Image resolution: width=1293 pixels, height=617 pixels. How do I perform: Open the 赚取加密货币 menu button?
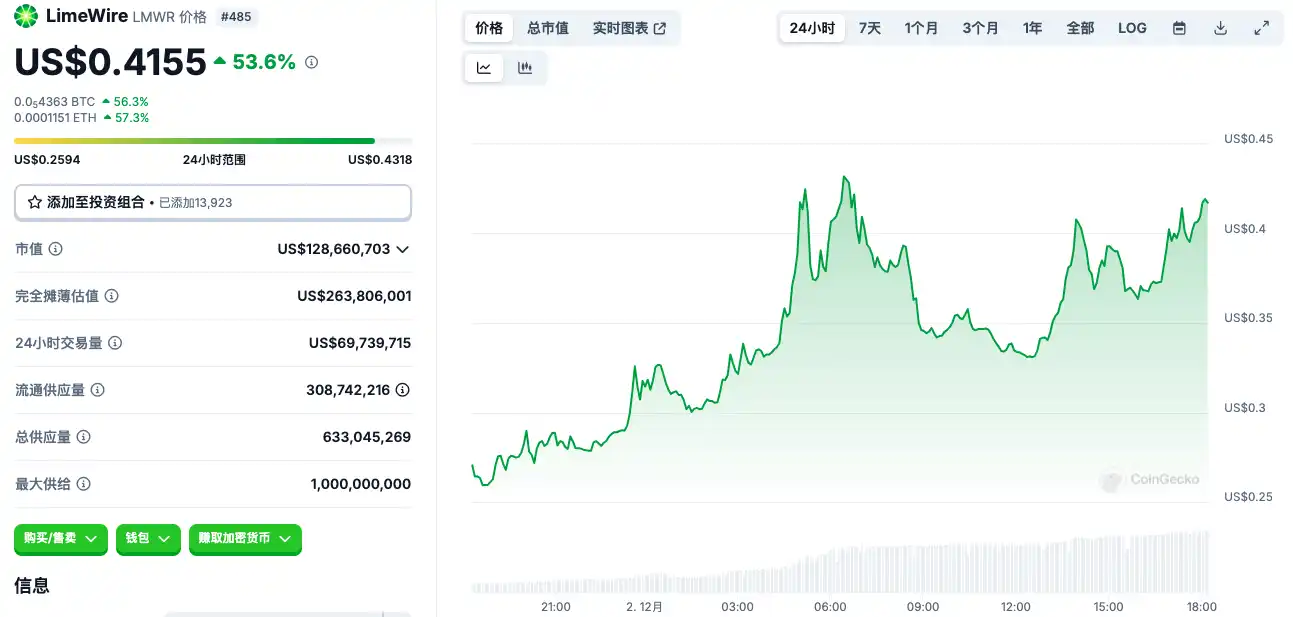coord(245,539)
